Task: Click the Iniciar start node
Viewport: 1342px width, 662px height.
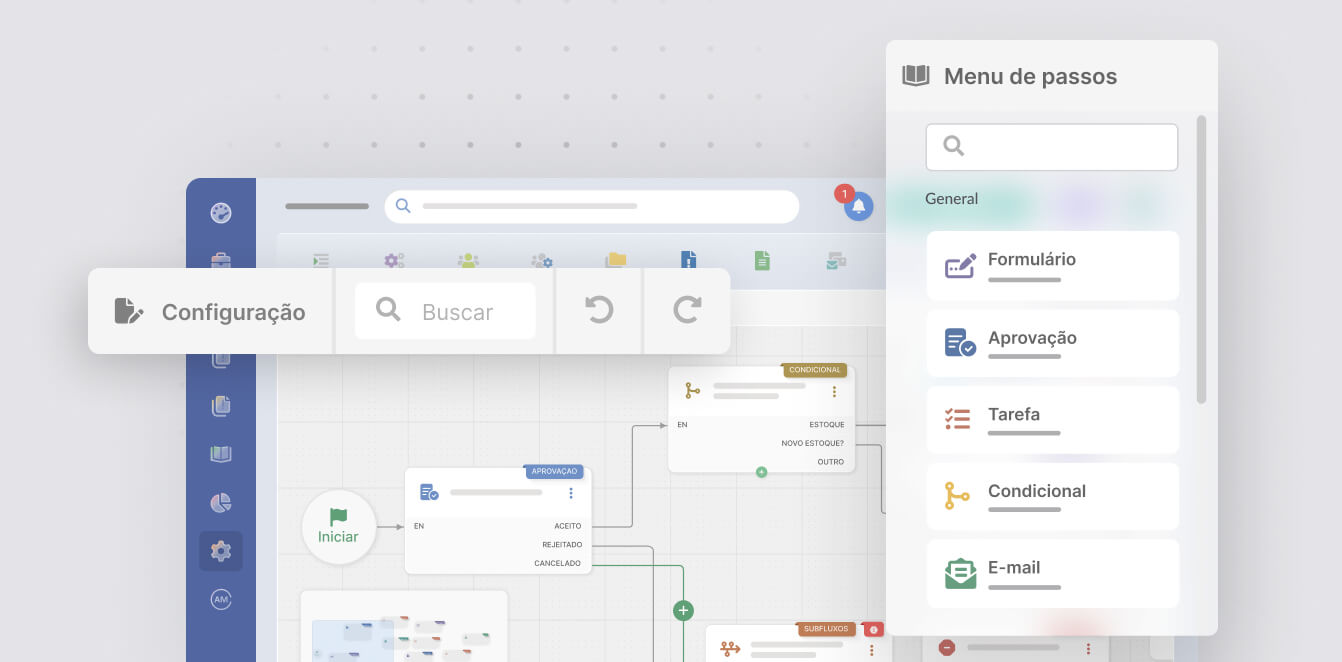Action: [x=339, y=527]
